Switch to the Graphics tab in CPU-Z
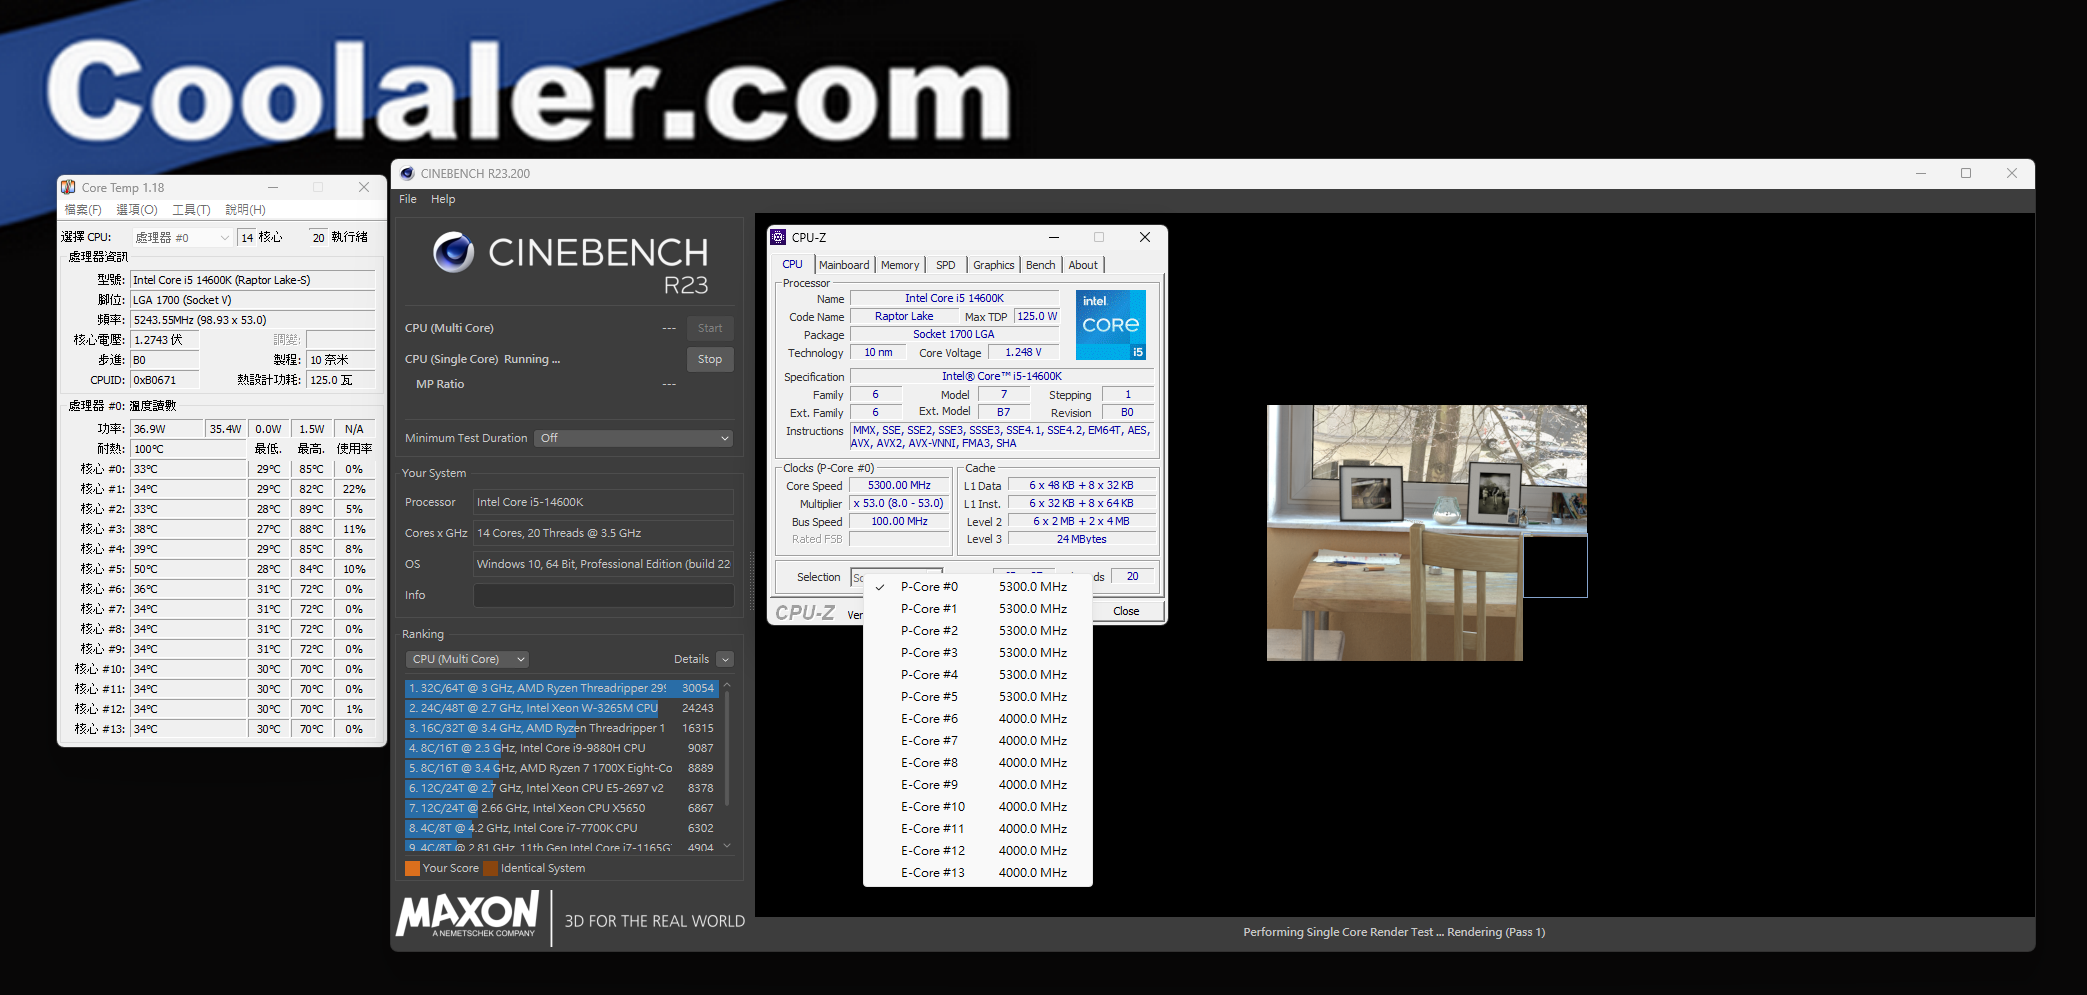This screenshot has height=995, width=2087. (994, 265)
